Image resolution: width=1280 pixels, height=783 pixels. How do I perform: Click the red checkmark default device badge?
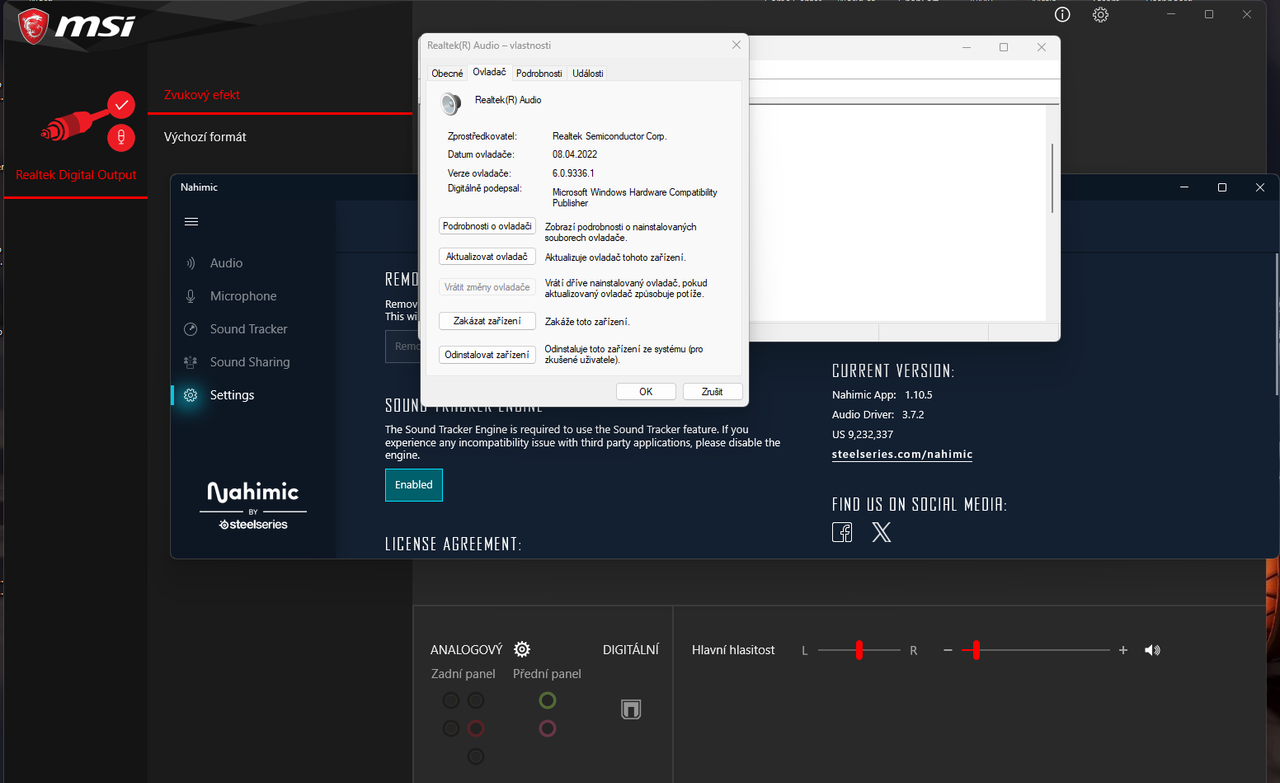[121, 105]
